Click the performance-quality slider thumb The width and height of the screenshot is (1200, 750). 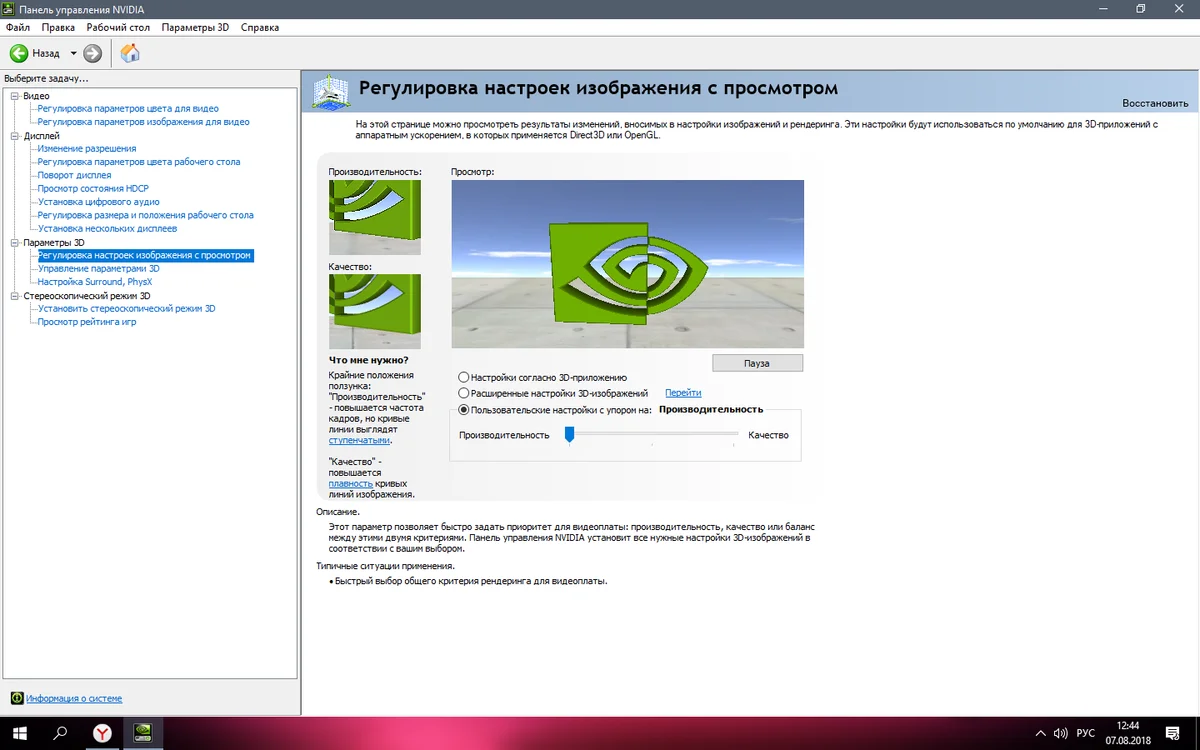point(569,434)
